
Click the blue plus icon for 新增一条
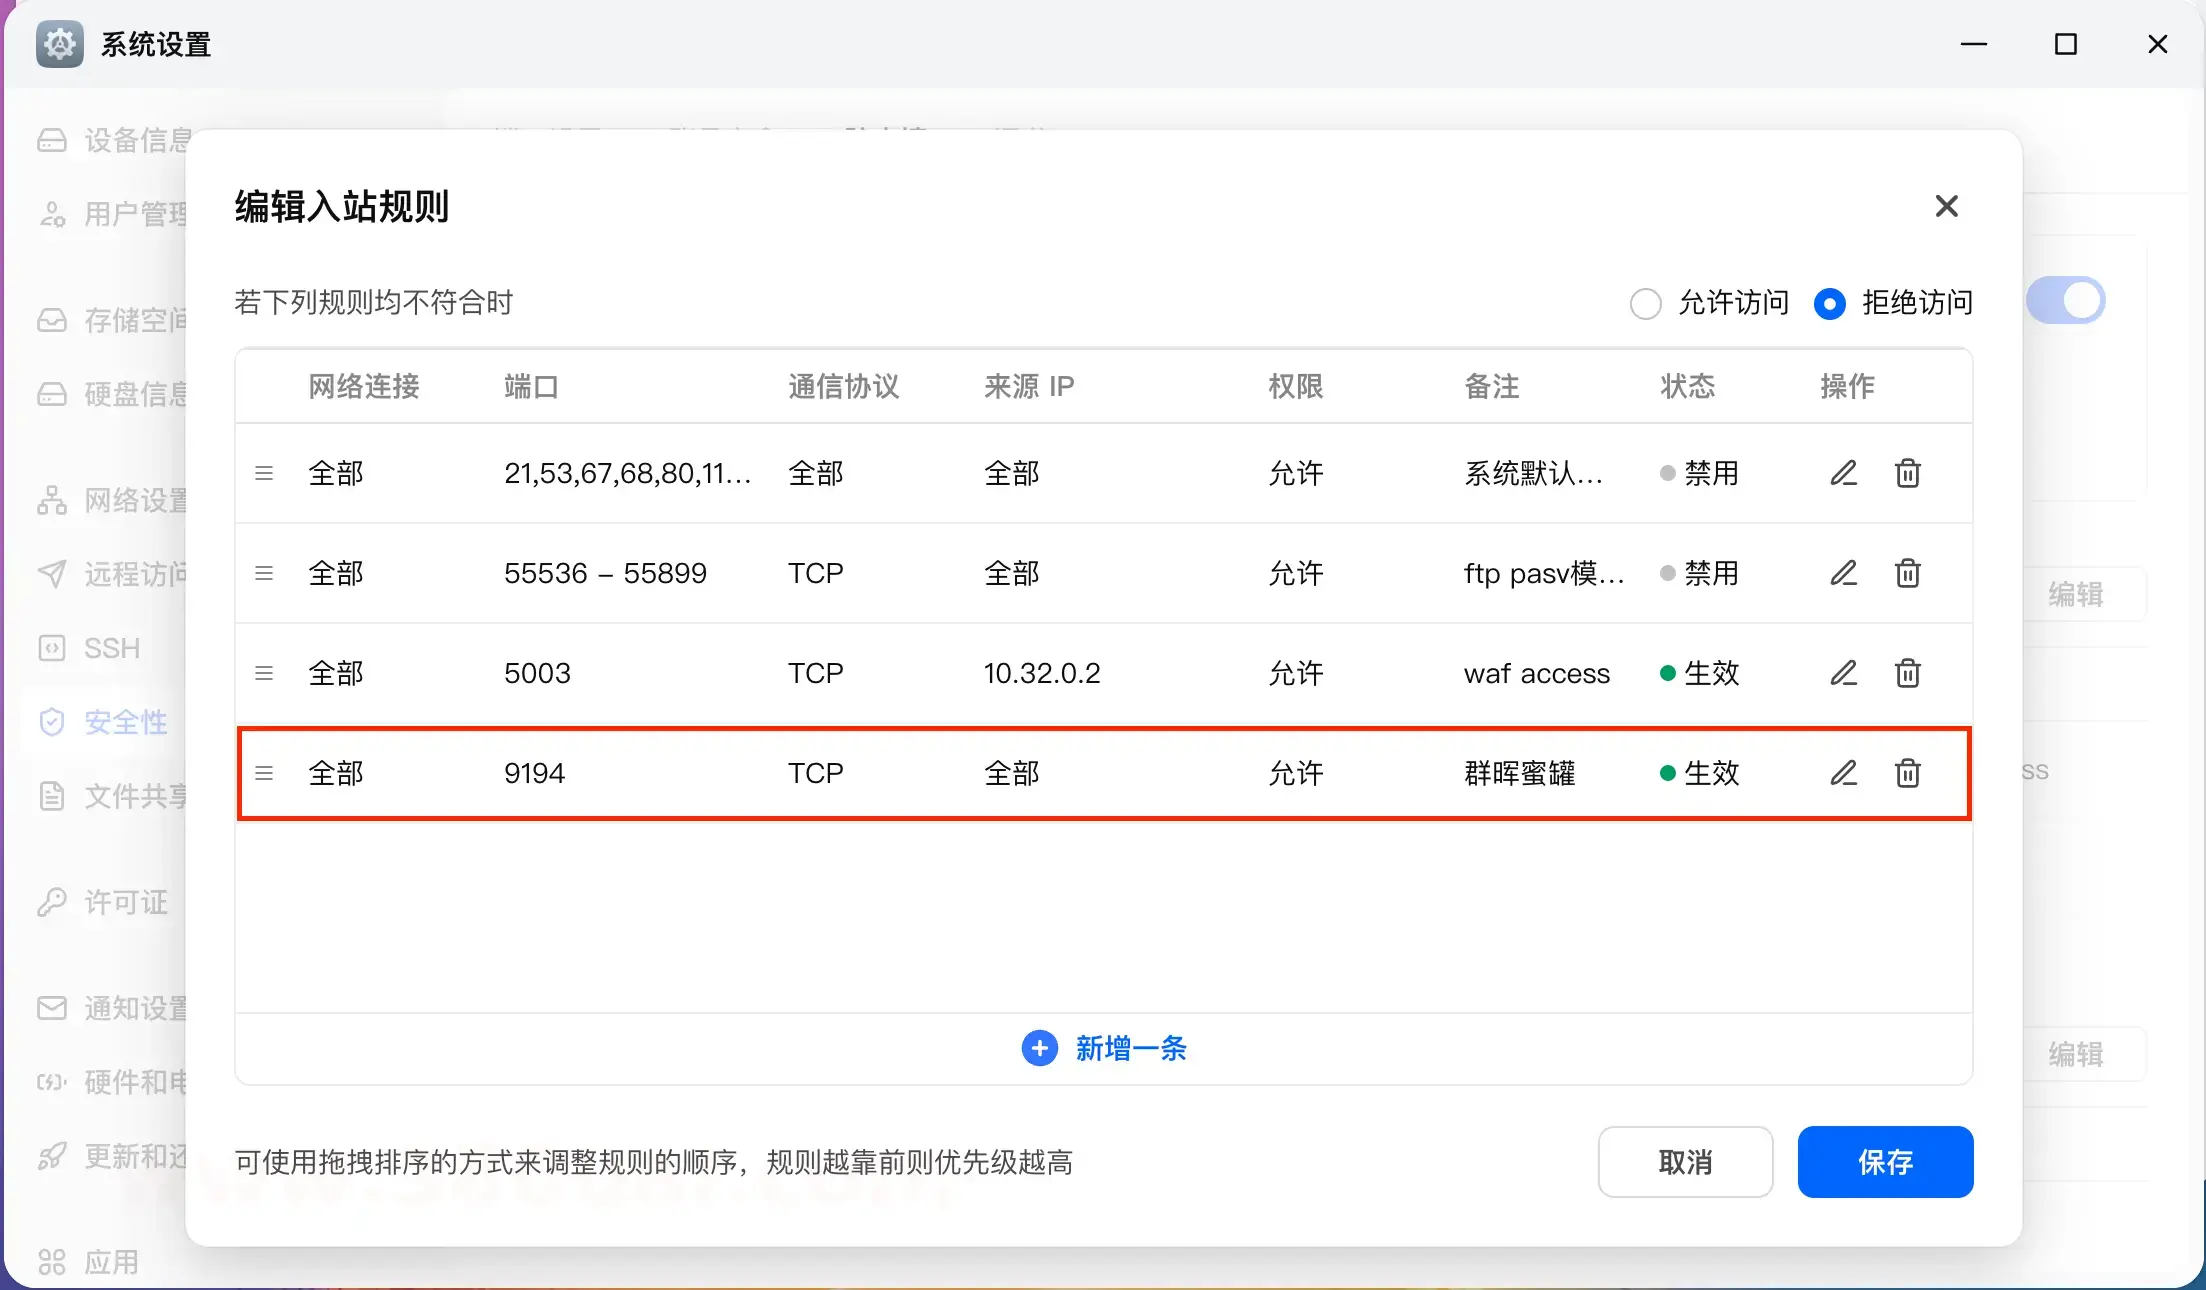pos(1039,1048)
